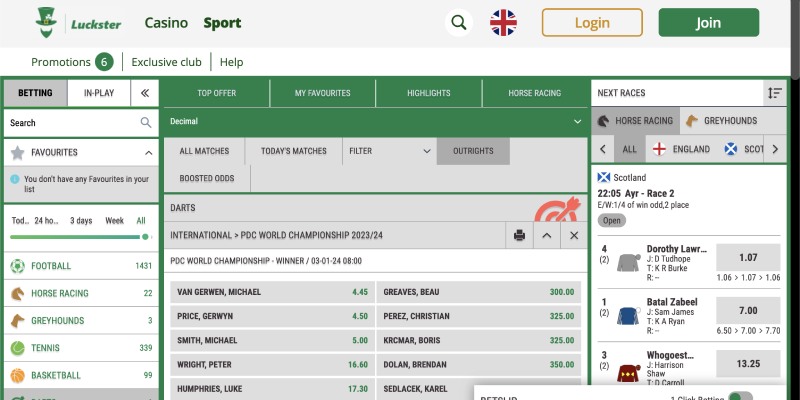This screenshot has width=800, height=400.
Task: Open the search magnifier in header
Action: 459,22
